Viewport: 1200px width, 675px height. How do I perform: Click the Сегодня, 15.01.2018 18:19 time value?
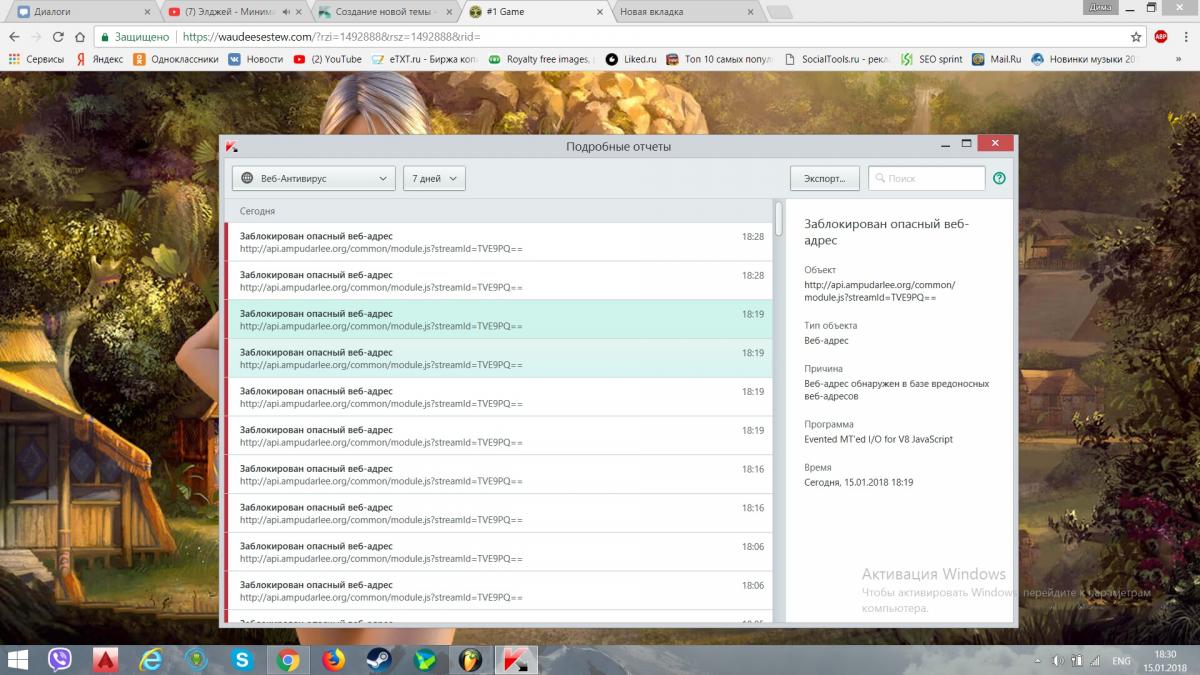(858, 482)
